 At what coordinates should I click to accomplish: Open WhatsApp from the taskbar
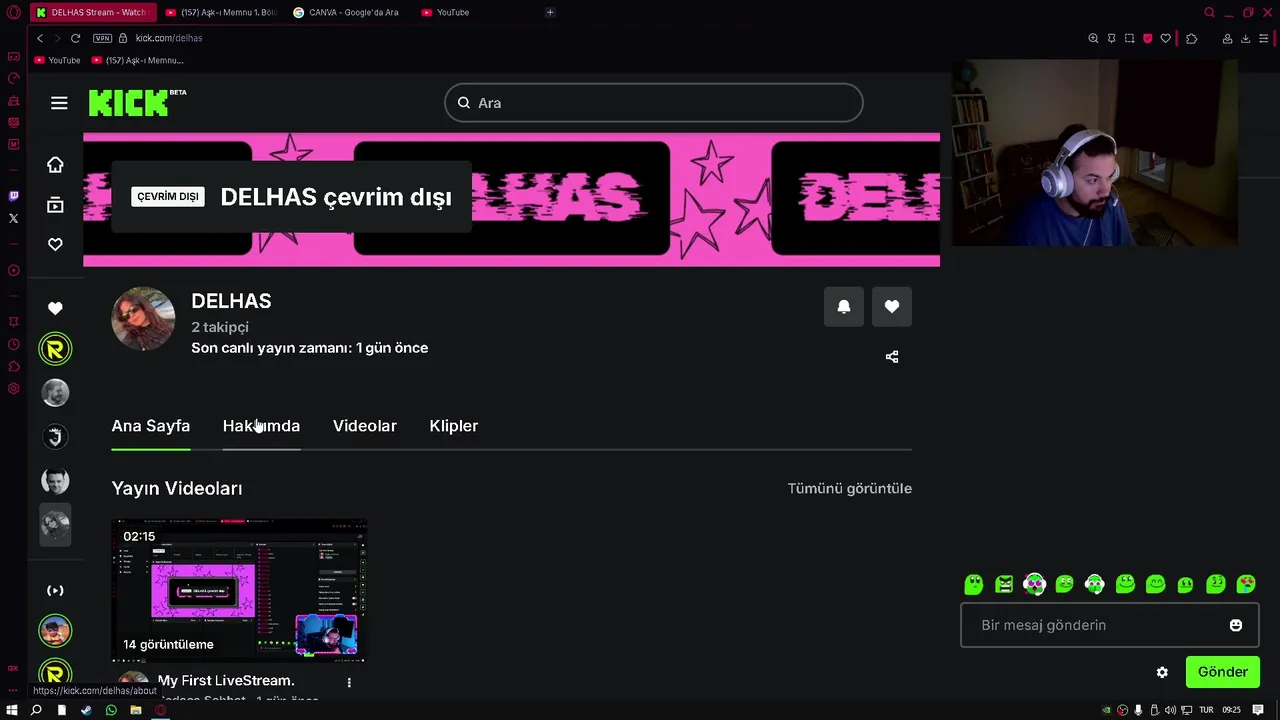click(x=111, y=710)
